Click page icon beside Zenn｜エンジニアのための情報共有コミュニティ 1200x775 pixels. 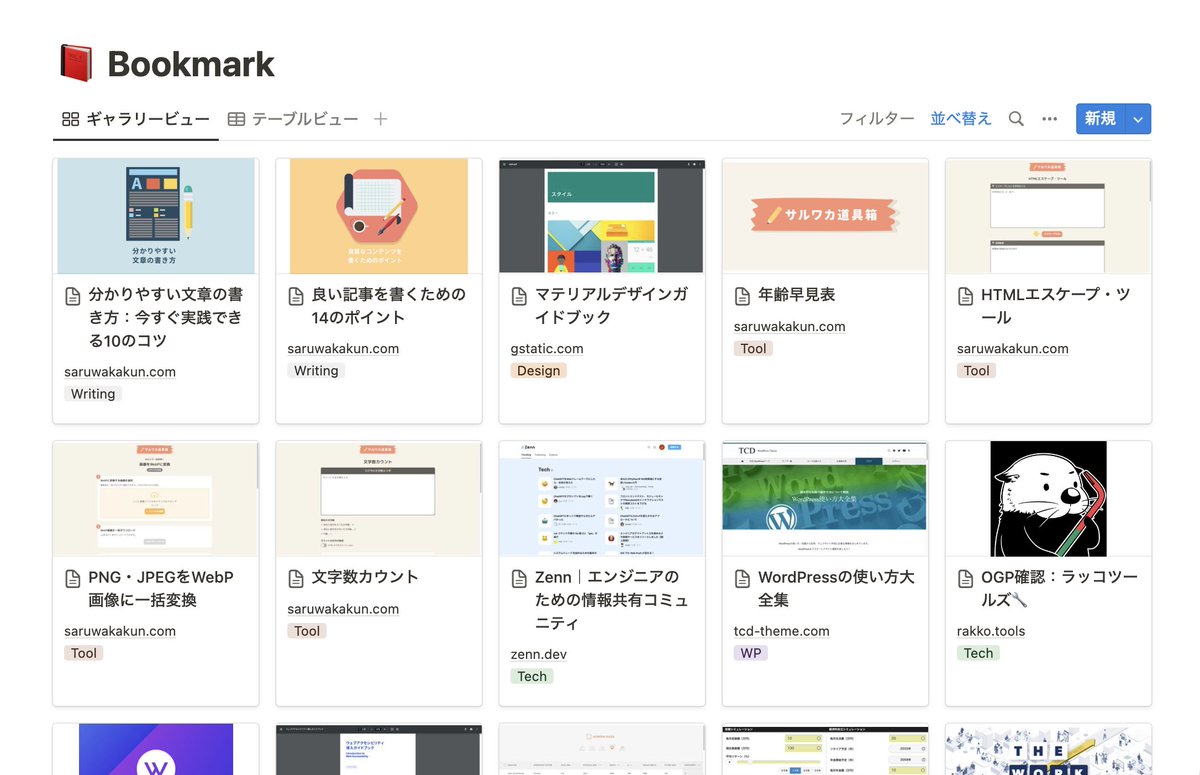[519, 578]
